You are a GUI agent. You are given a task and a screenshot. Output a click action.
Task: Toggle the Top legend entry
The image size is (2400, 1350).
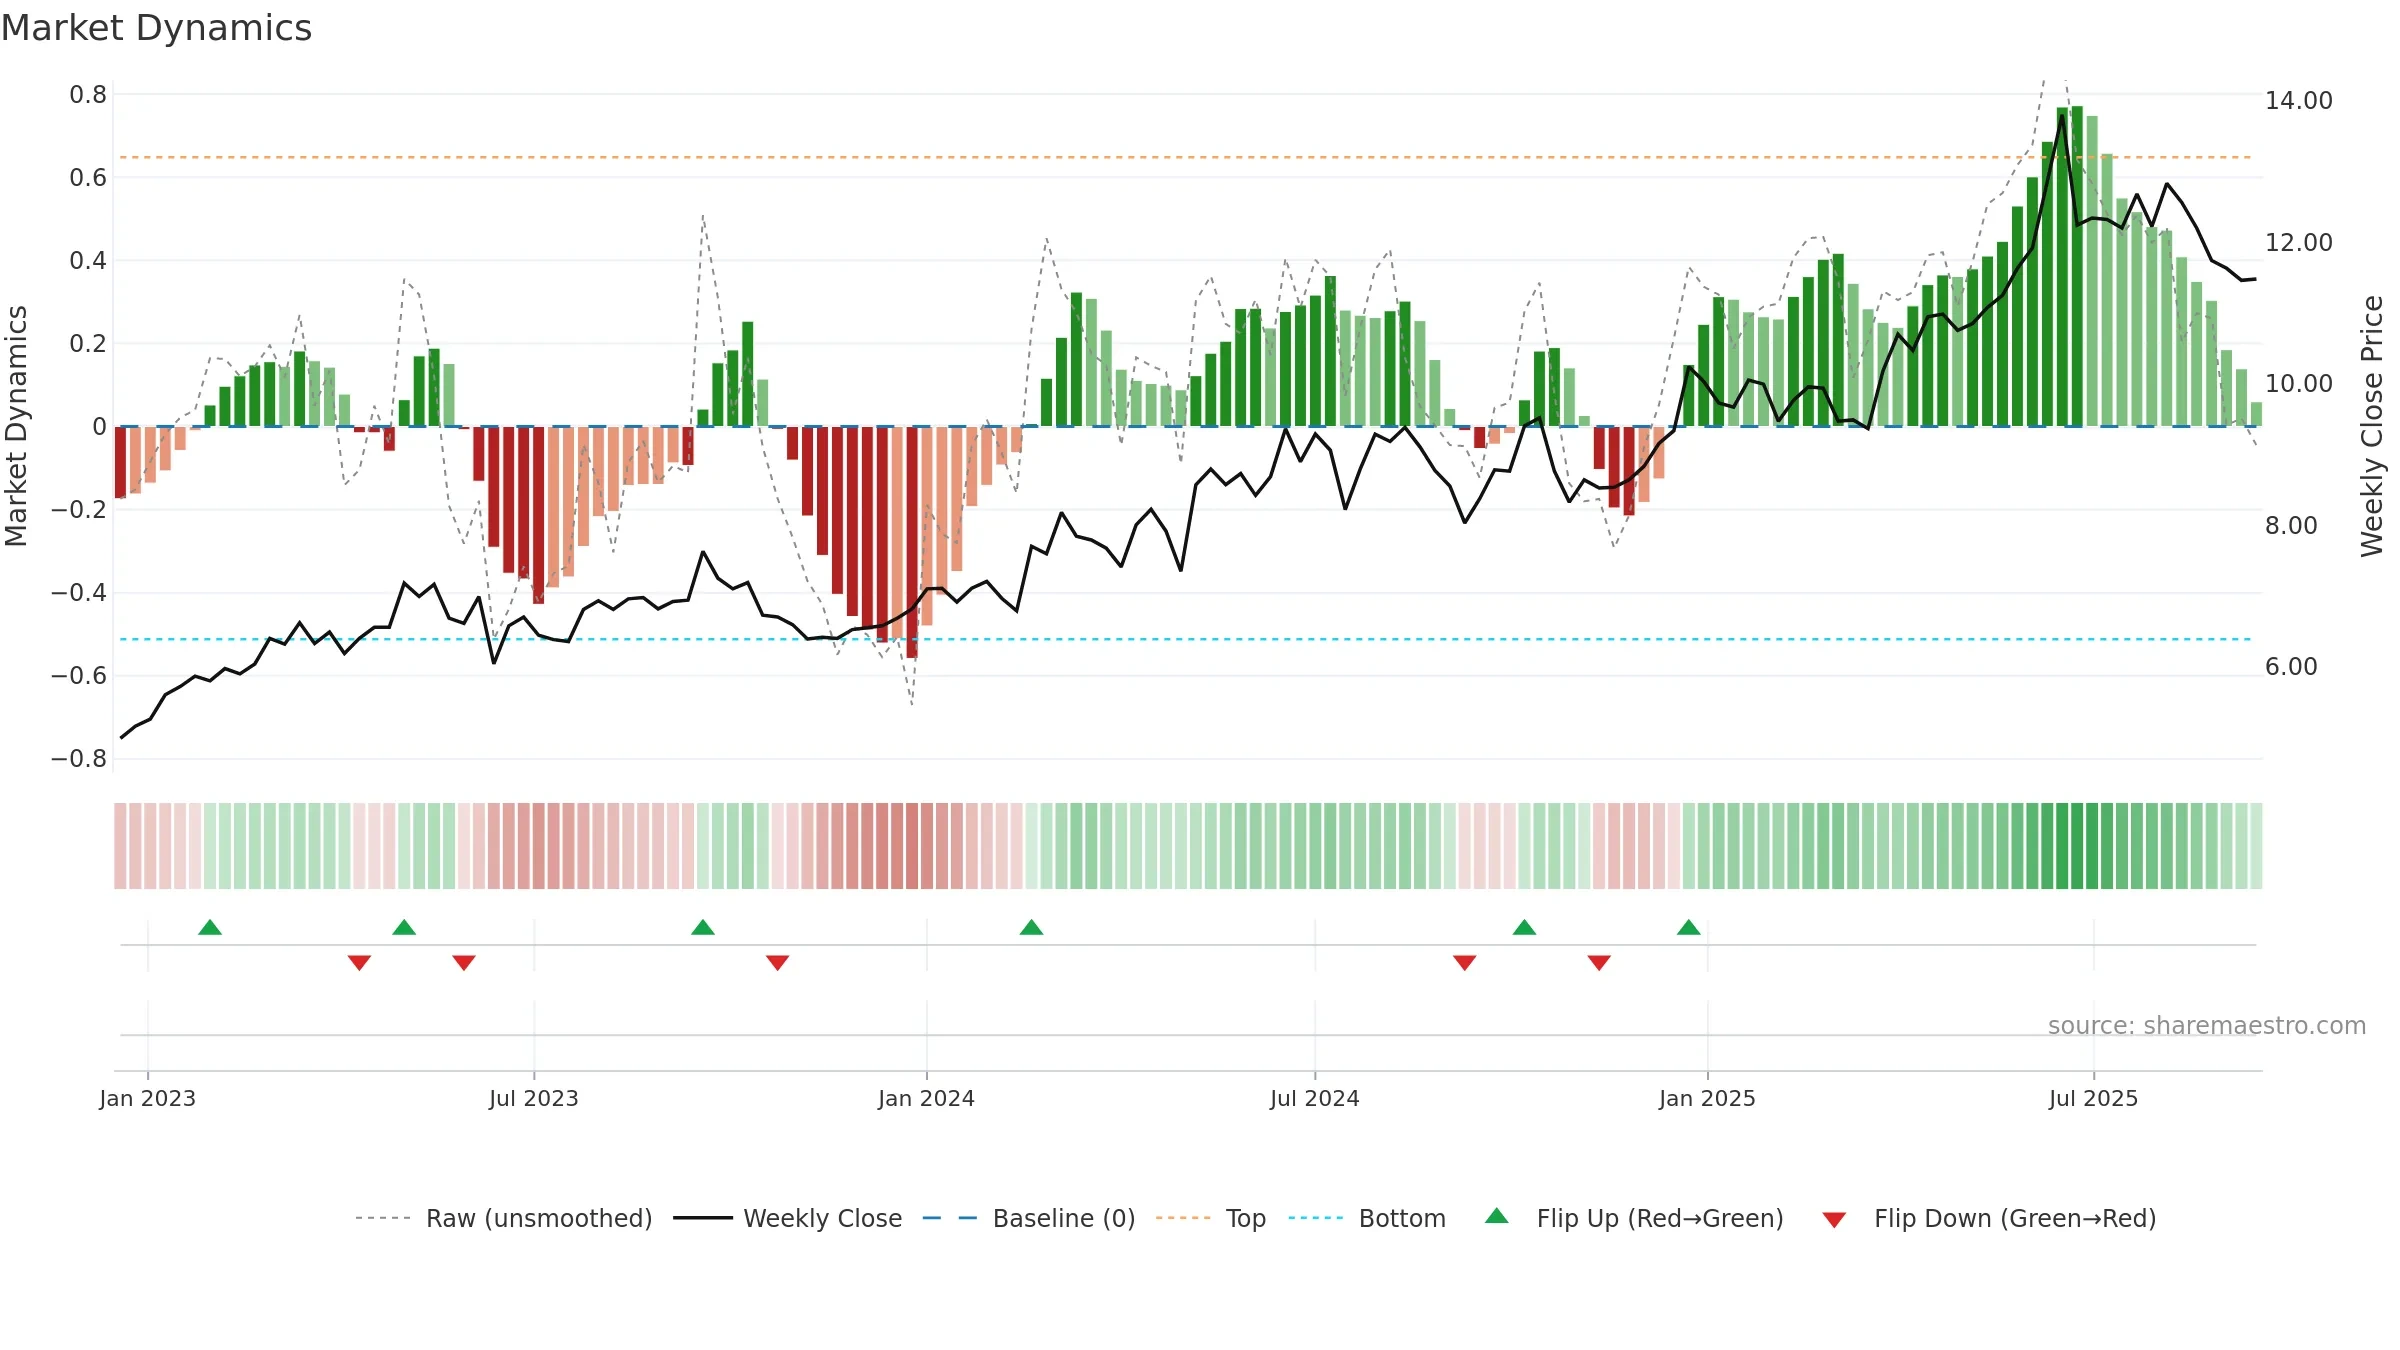tap(1210, 1218)
